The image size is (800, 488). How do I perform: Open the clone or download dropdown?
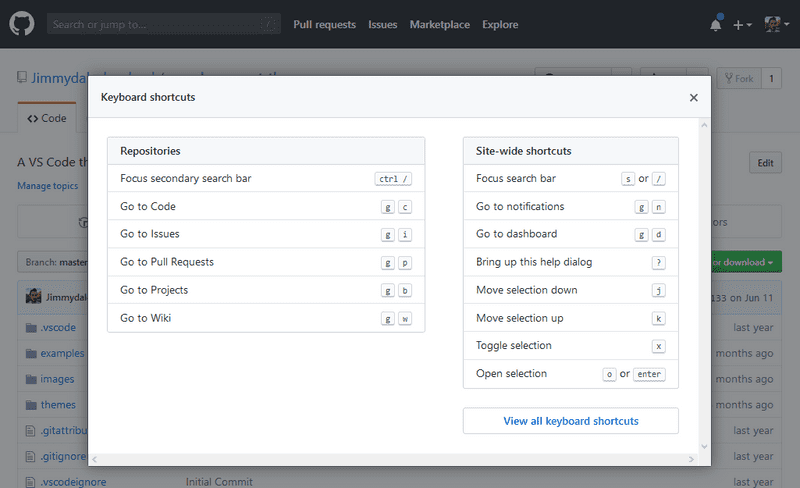[x=746, y=262]
